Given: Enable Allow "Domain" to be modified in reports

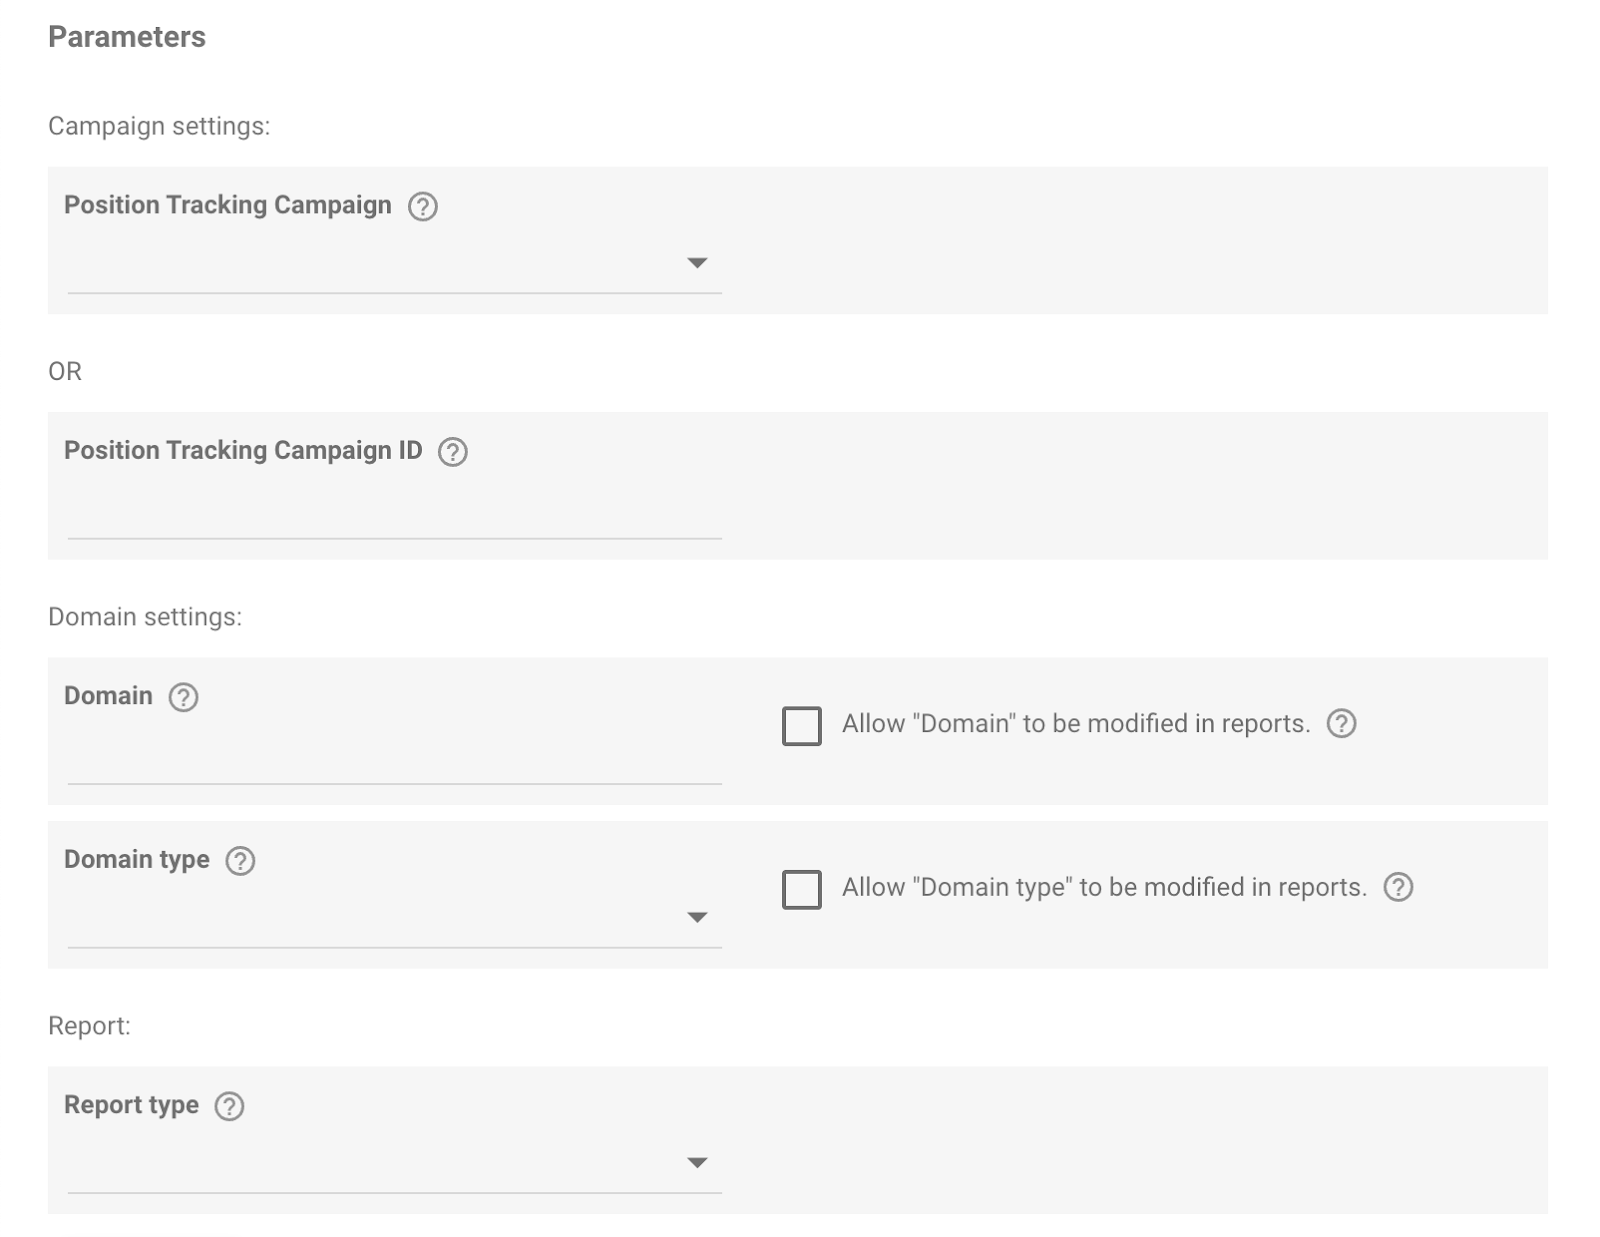Looking at the screenshot, I should tap(802, 725).
